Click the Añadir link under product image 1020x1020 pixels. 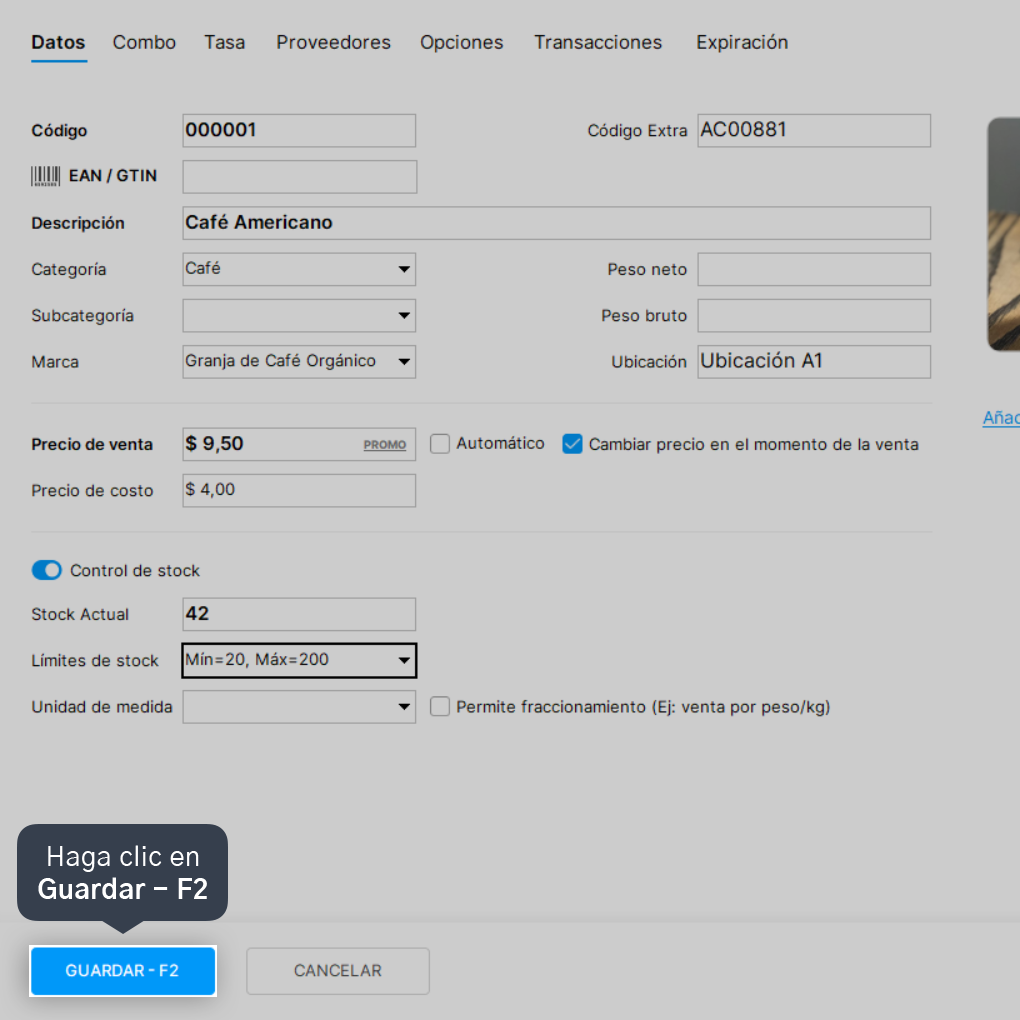[1001, 418]
